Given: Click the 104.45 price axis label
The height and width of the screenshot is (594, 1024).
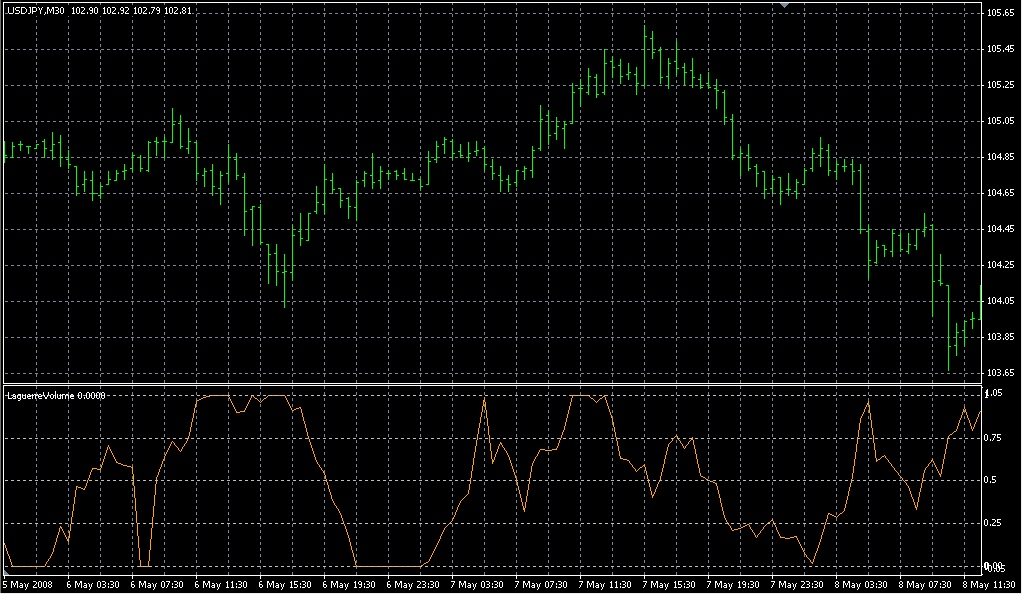Looking at the screenshot, I should click(1000, 229).
